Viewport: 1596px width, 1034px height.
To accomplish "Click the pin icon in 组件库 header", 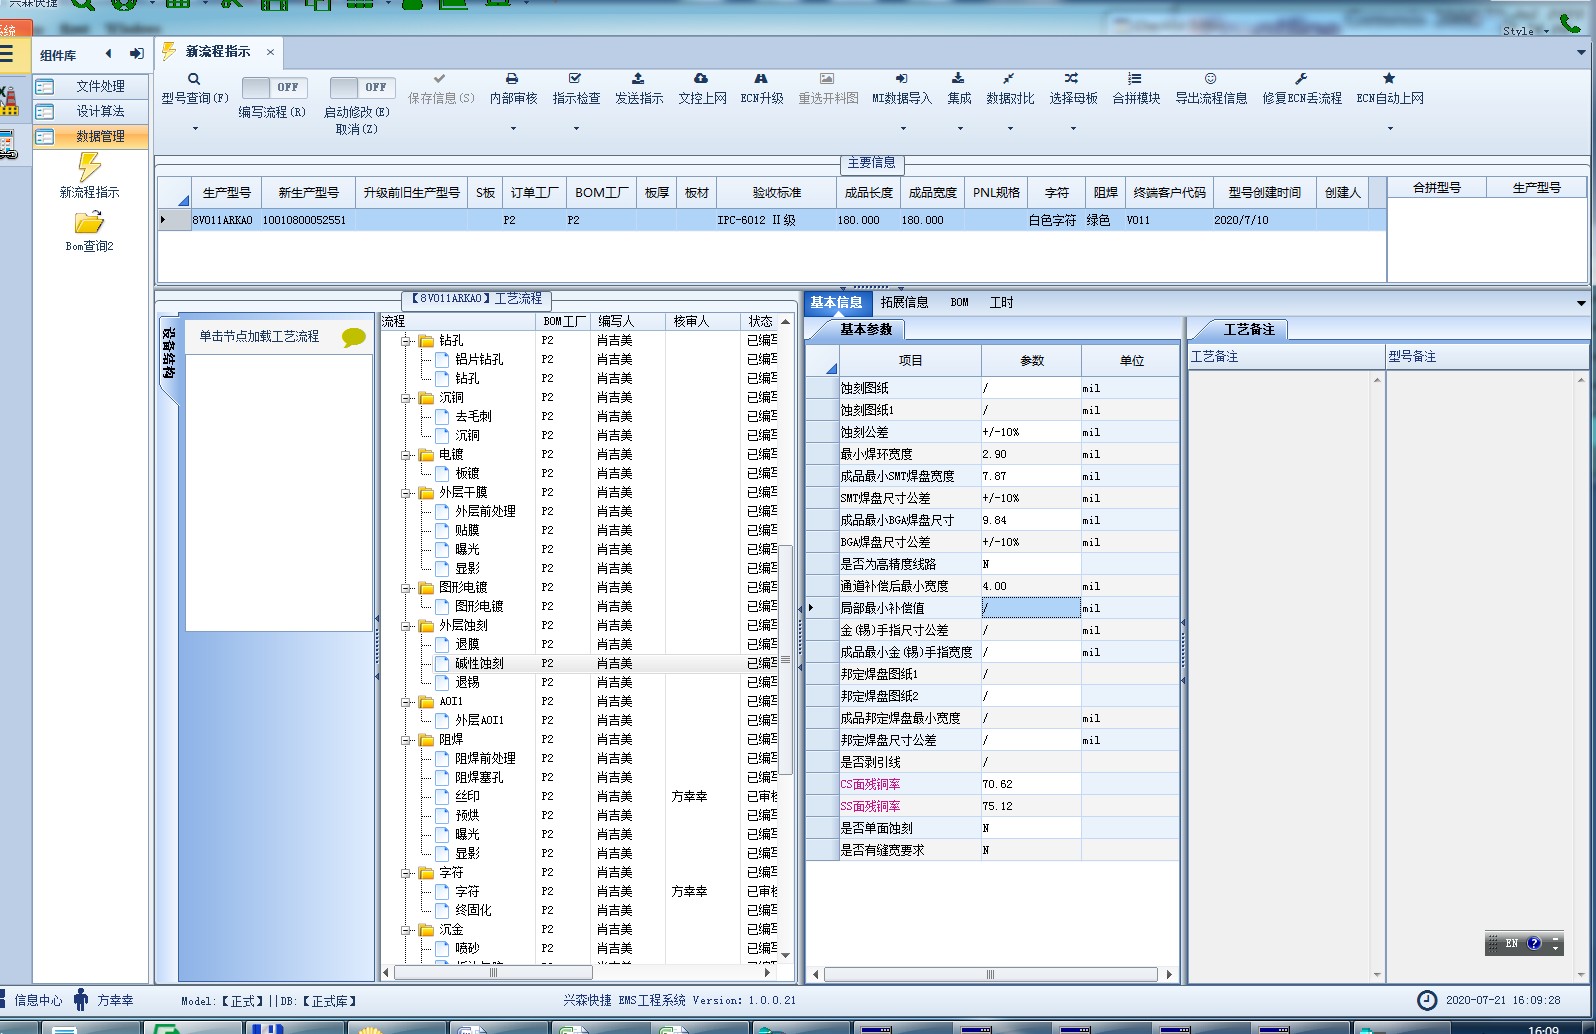I will [136, 54].
